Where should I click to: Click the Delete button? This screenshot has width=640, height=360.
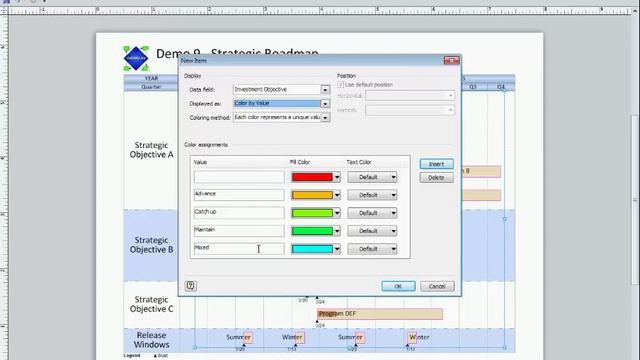point(436,178)
